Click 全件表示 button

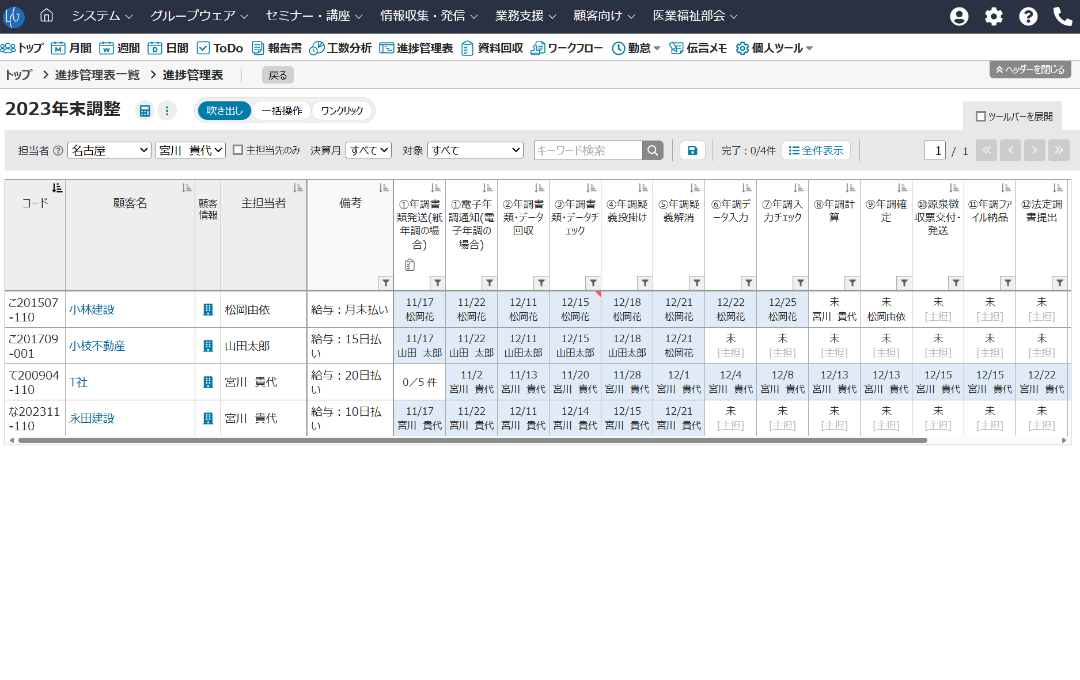click(x=816, y=150)
